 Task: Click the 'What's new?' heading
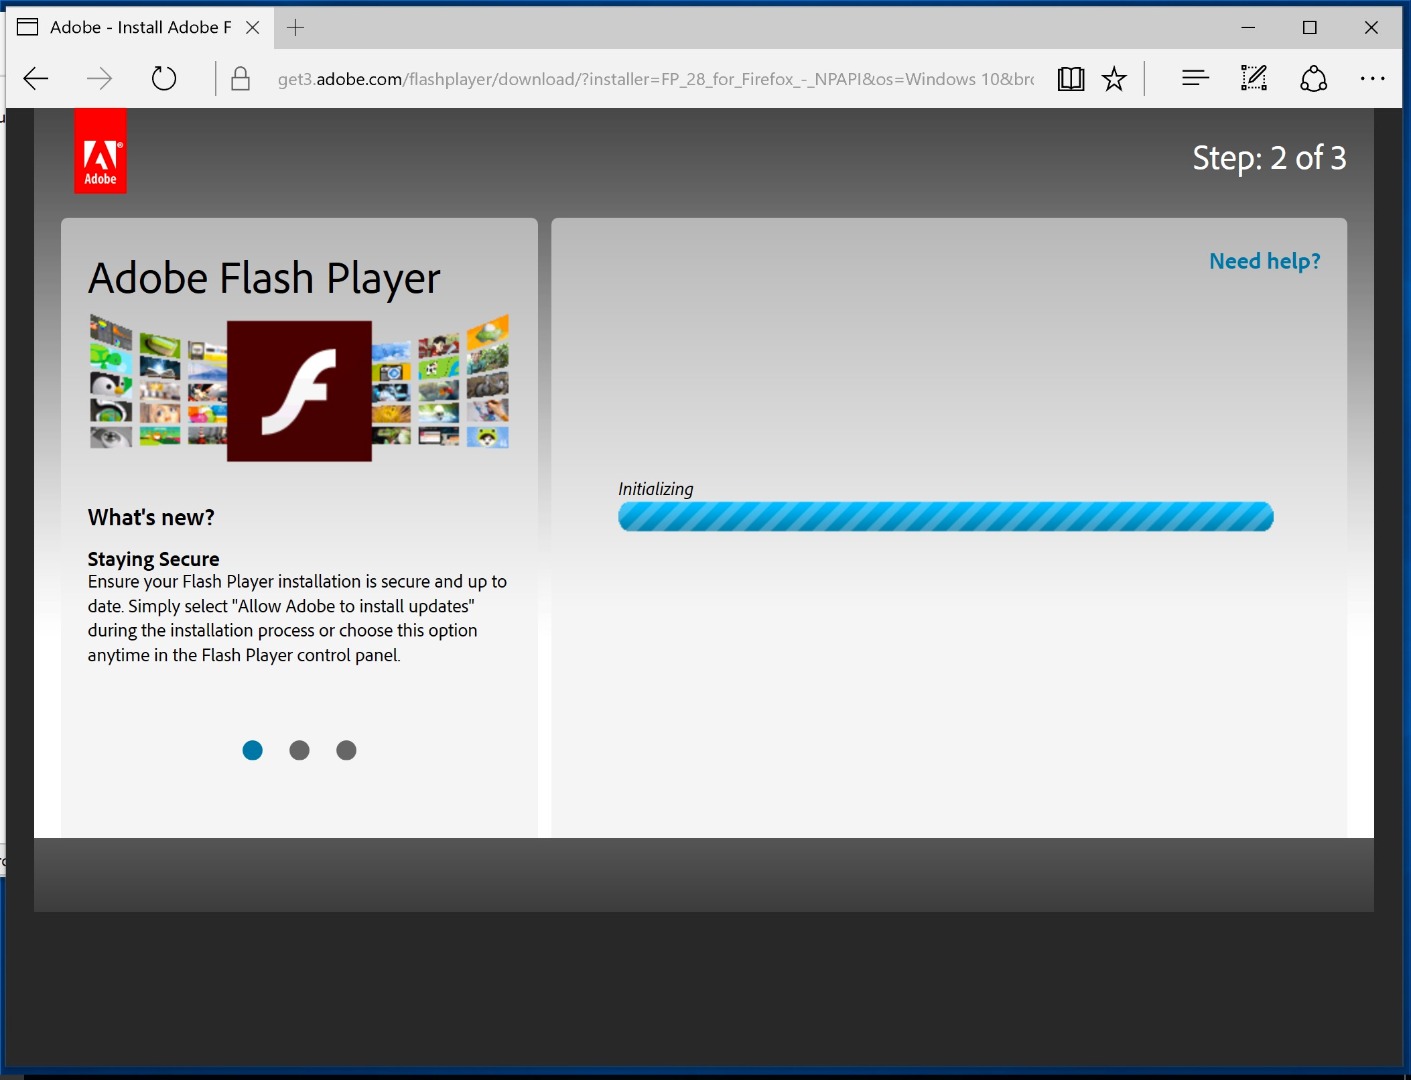pos(151,517)
